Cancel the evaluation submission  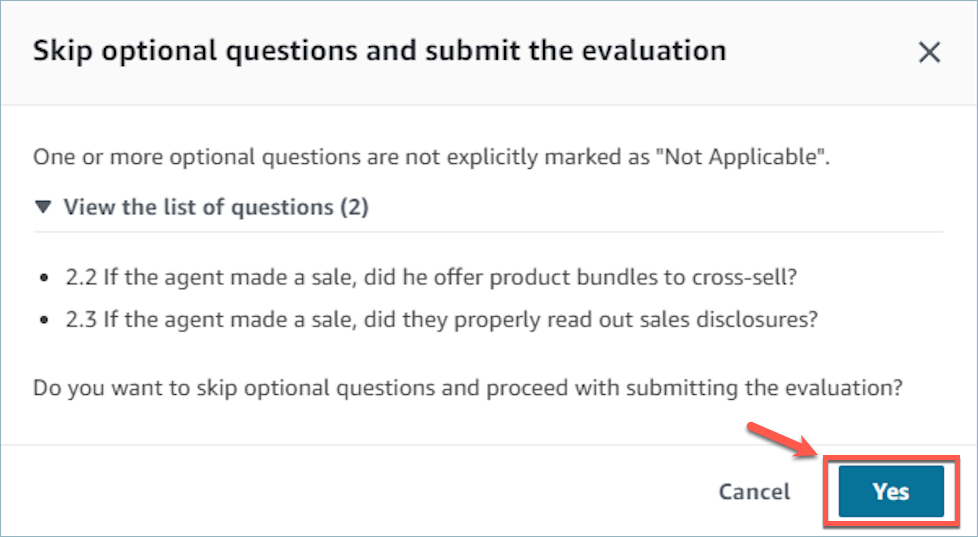coord(754,492)
